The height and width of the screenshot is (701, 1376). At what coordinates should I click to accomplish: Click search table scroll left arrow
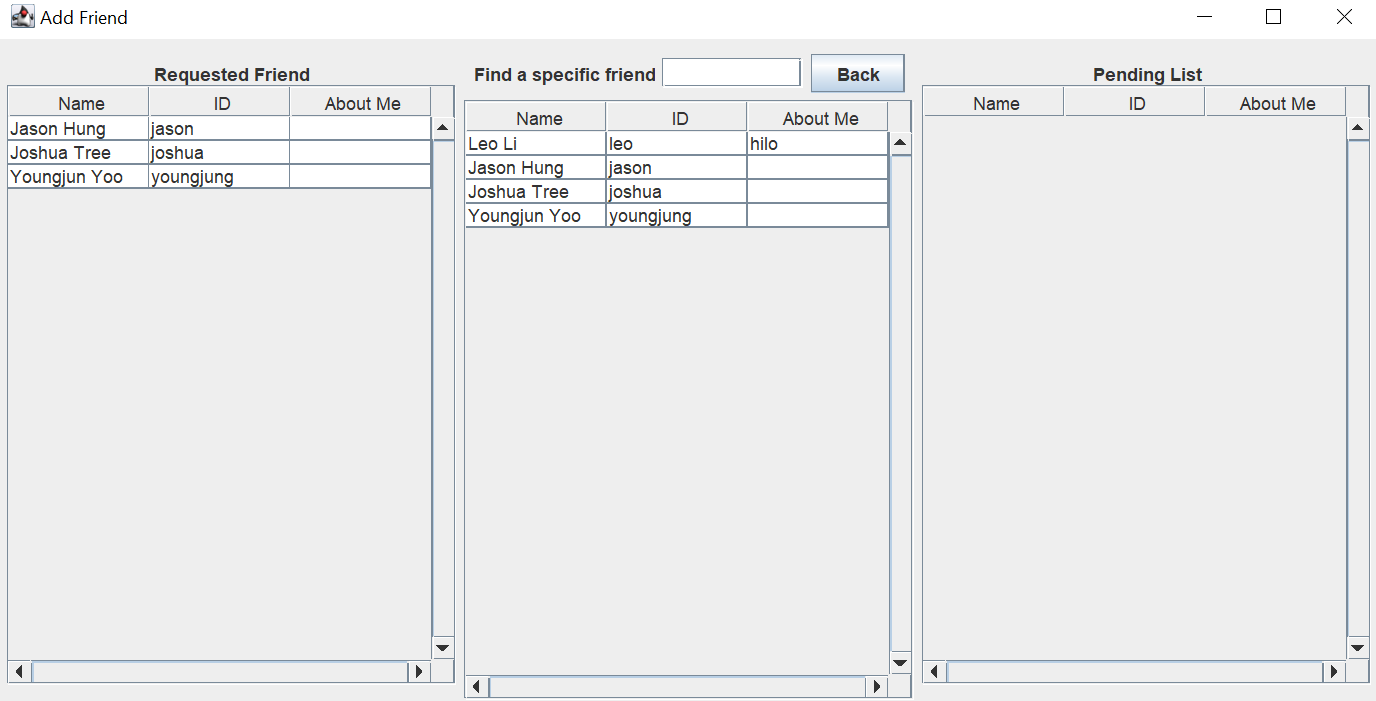pos(477,687)
